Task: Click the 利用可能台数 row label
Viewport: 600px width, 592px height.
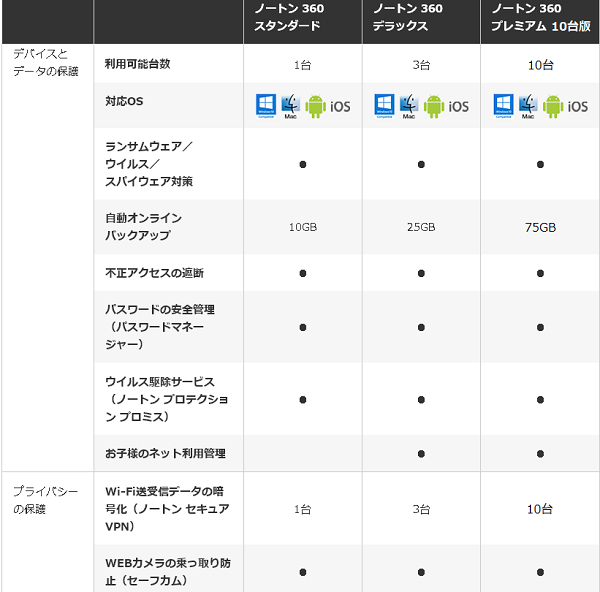Action: click(137, 64)
